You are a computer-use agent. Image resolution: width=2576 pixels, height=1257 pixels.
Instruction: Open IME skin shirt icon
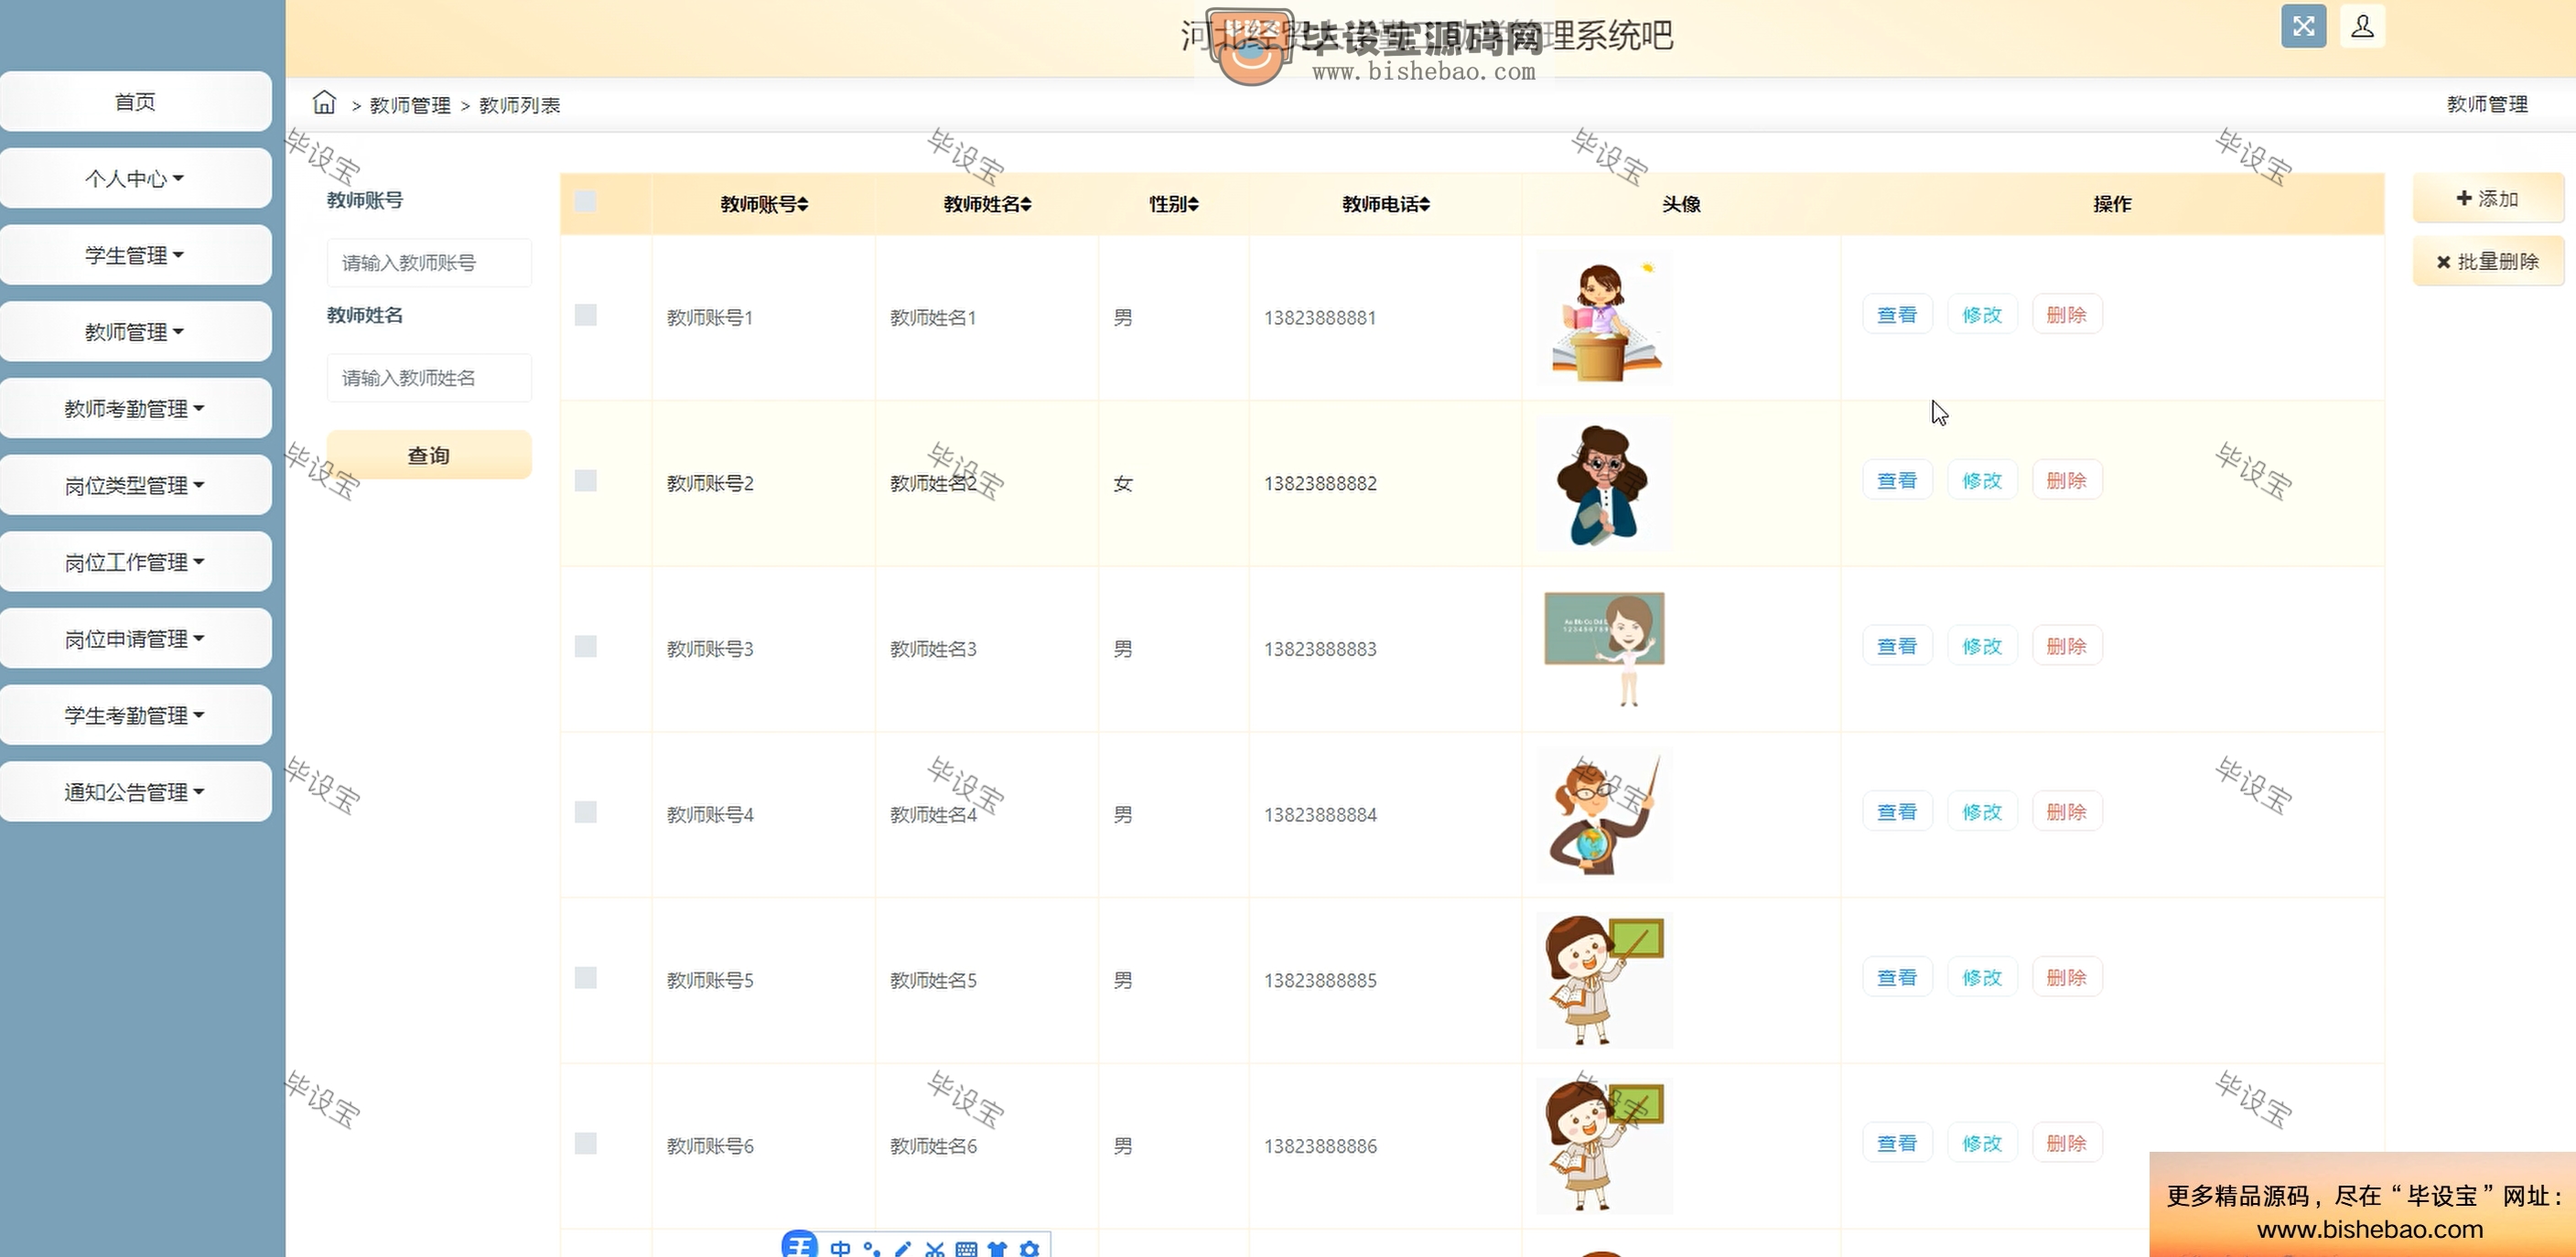pyautogui.click(x=997, y=1248)
